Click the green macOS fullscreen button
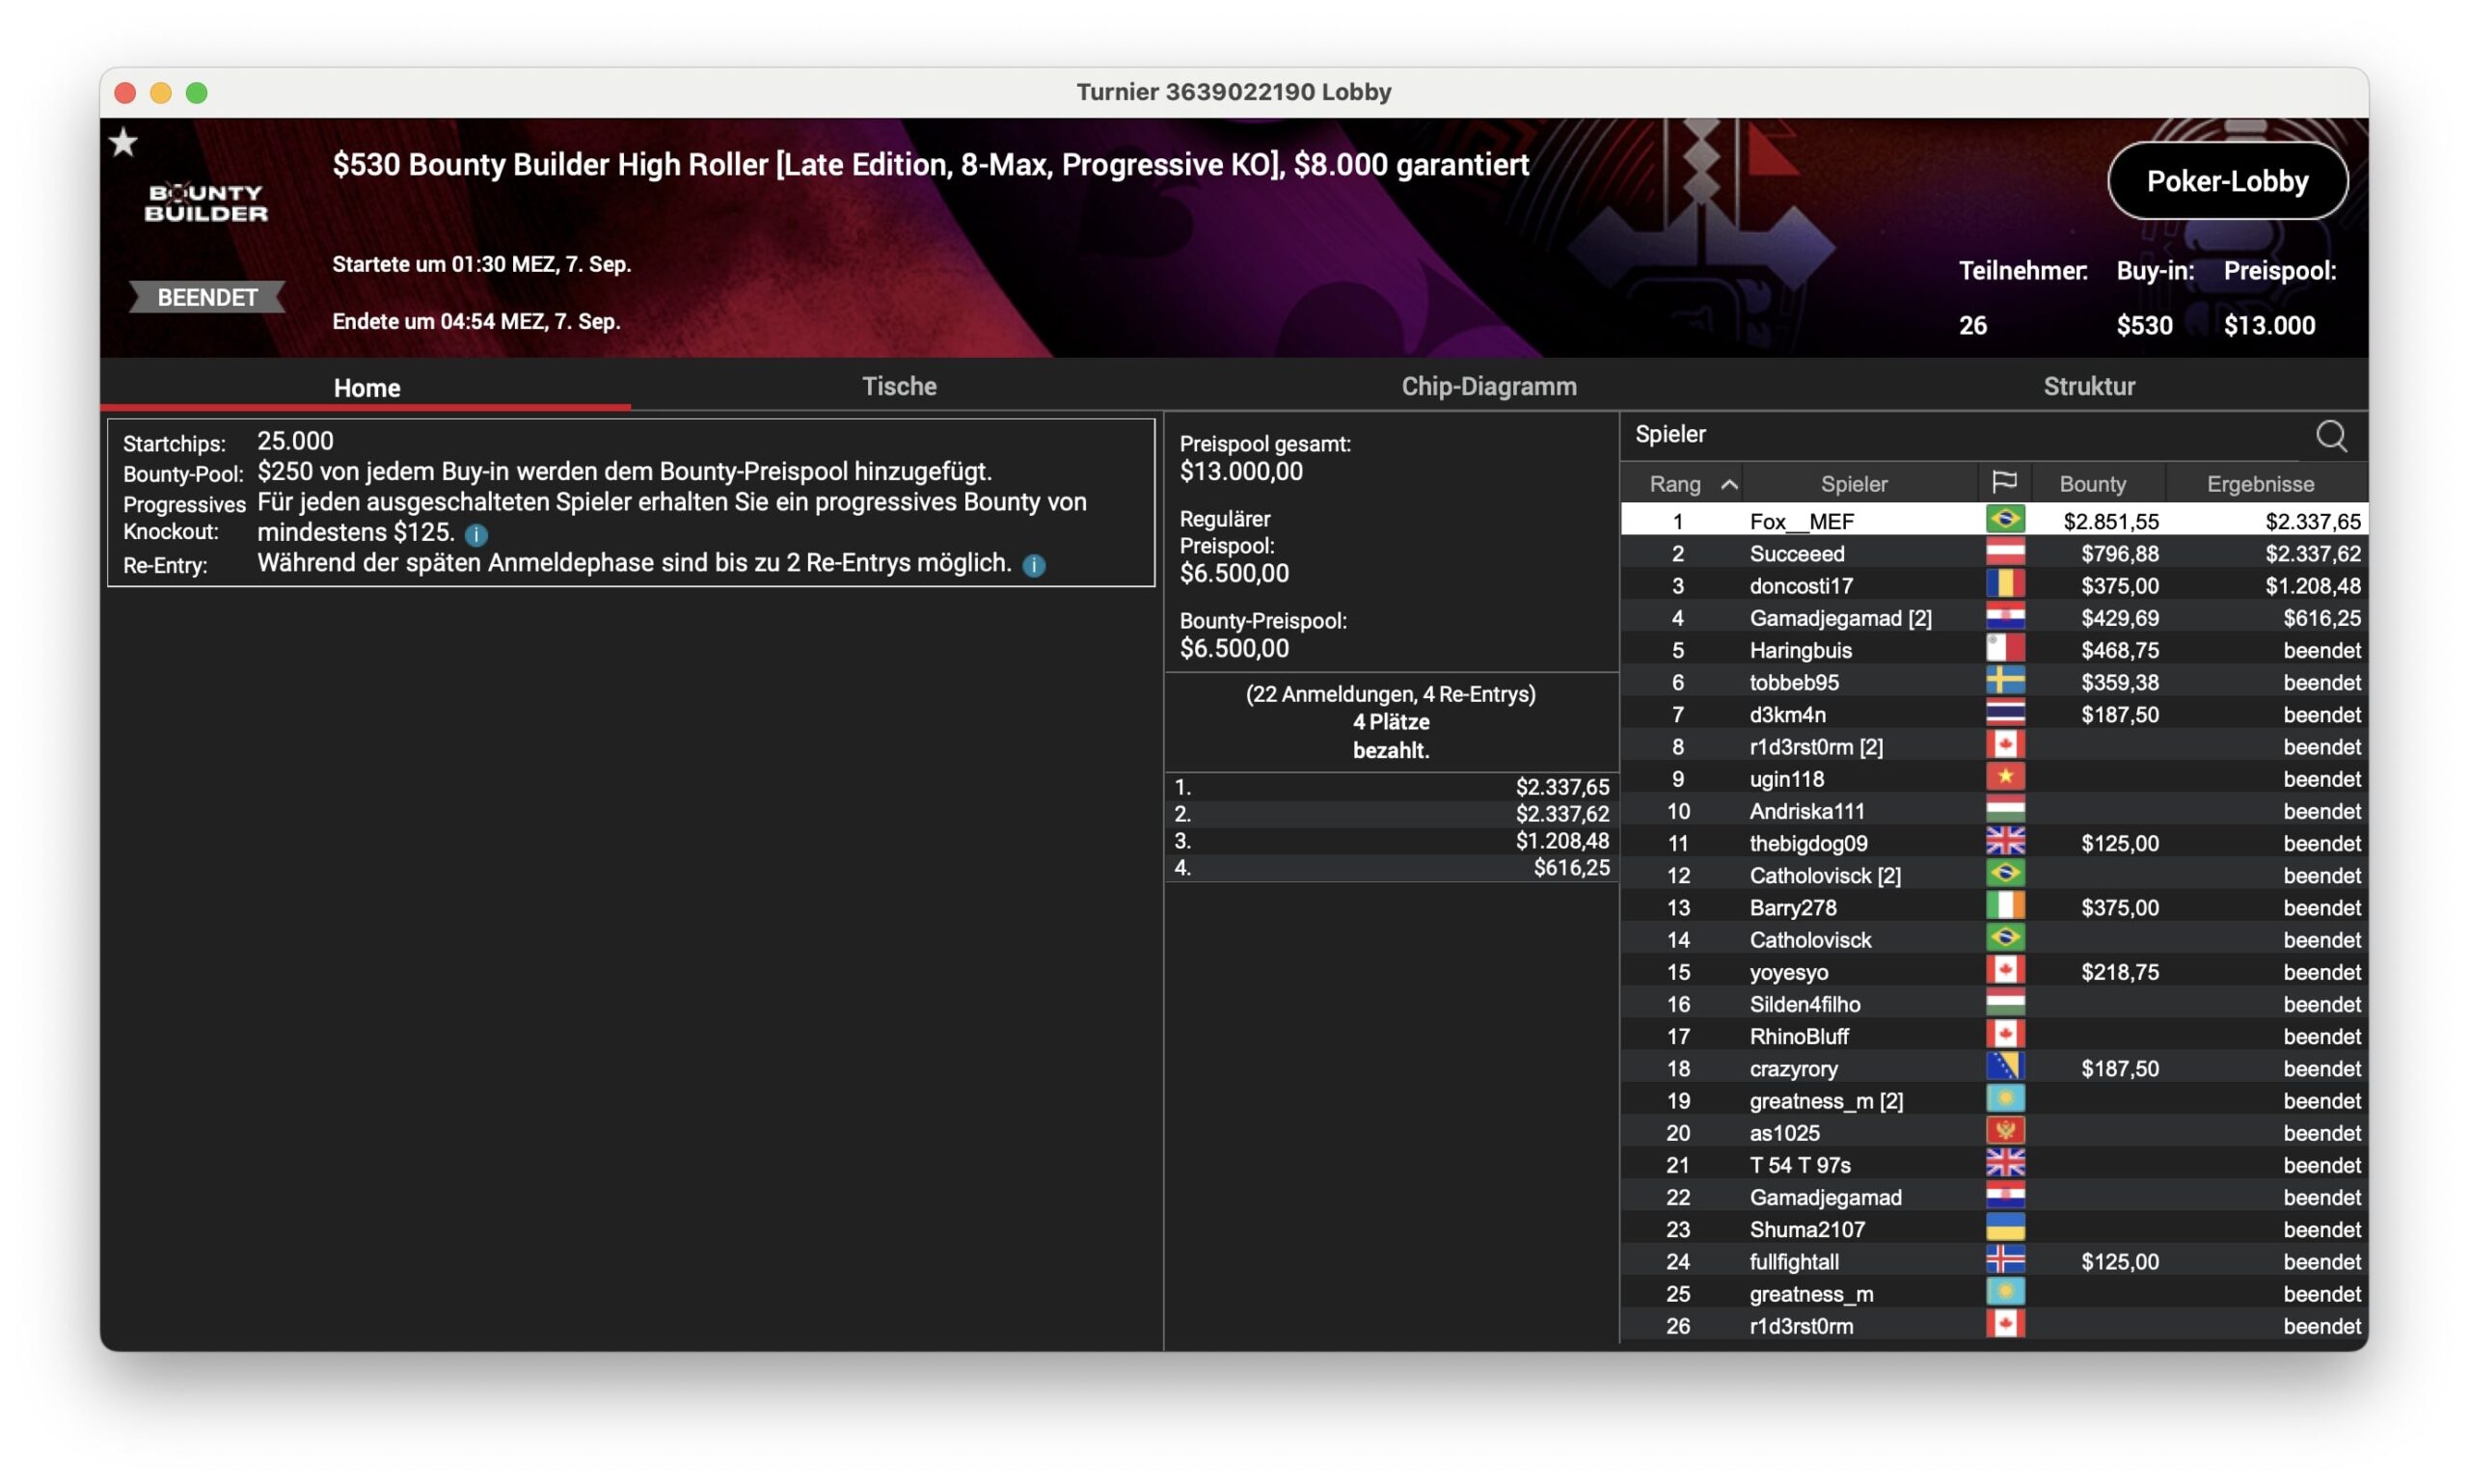This screenshot has width=2469, height=1484. coord(197,93)
